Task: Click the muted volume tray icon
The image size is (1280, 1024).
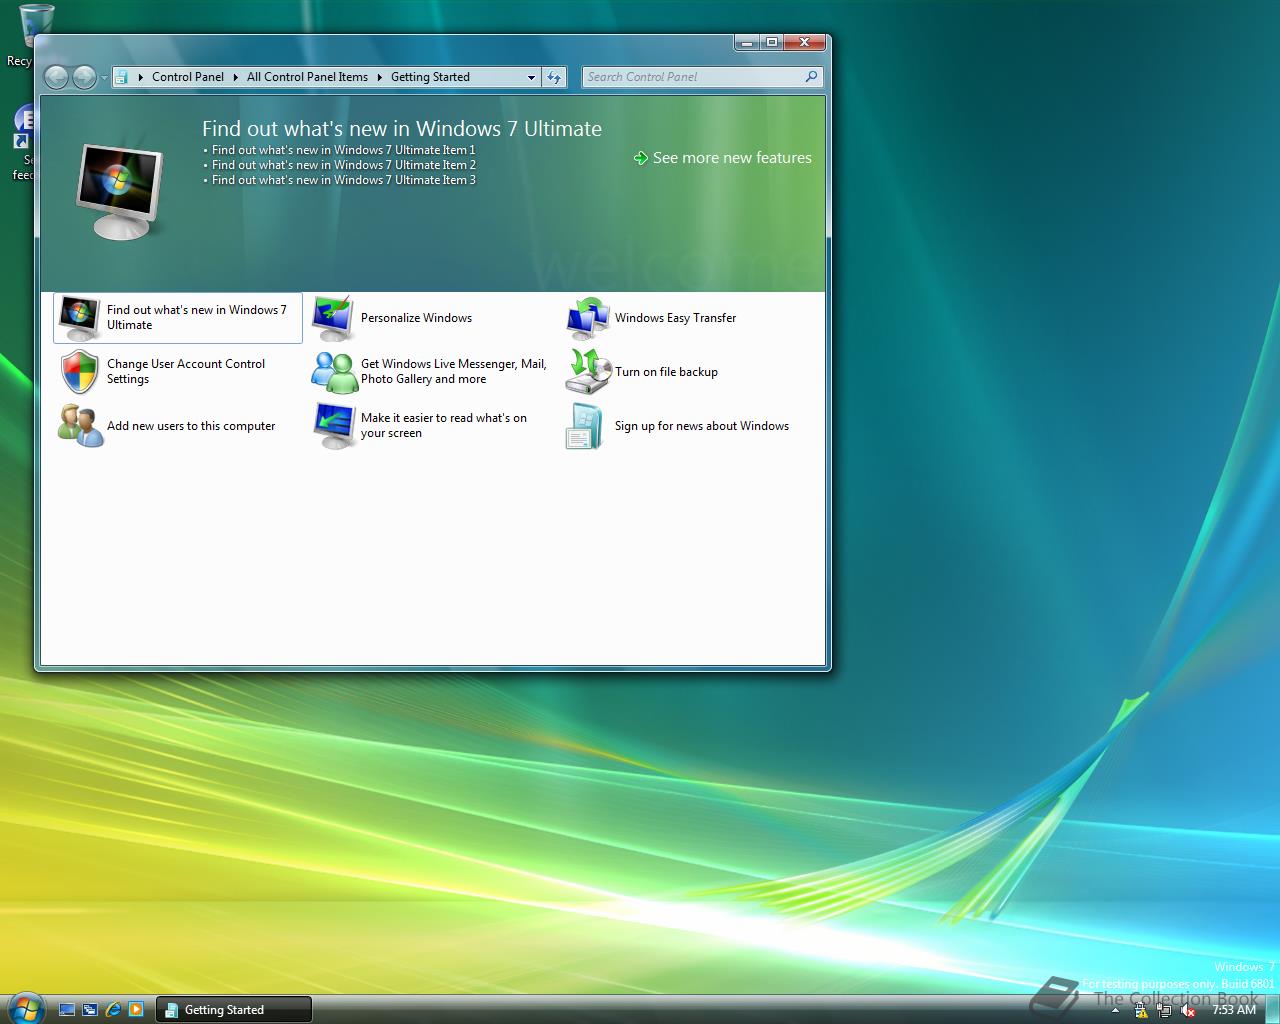Action: [1188, 1010]
